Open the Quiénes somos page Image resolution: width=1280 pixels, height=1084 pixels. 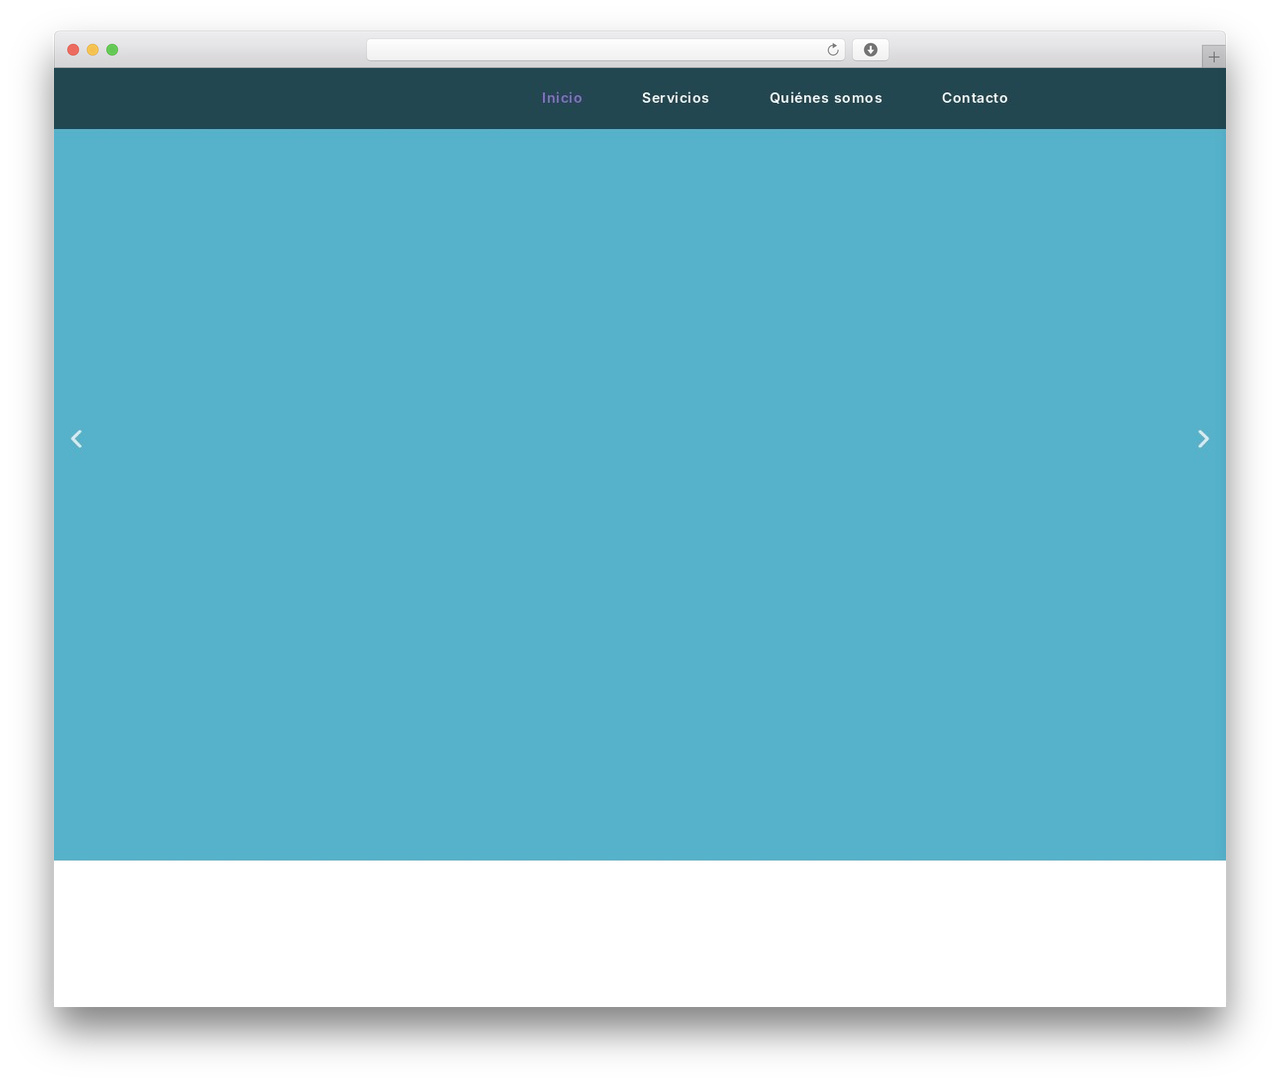[826, 98]
